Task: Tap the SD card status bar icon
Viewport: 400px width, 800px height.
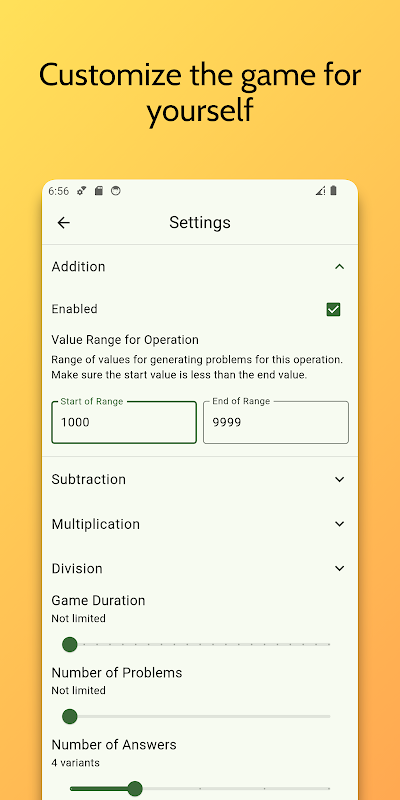Action: click(99, 191)
